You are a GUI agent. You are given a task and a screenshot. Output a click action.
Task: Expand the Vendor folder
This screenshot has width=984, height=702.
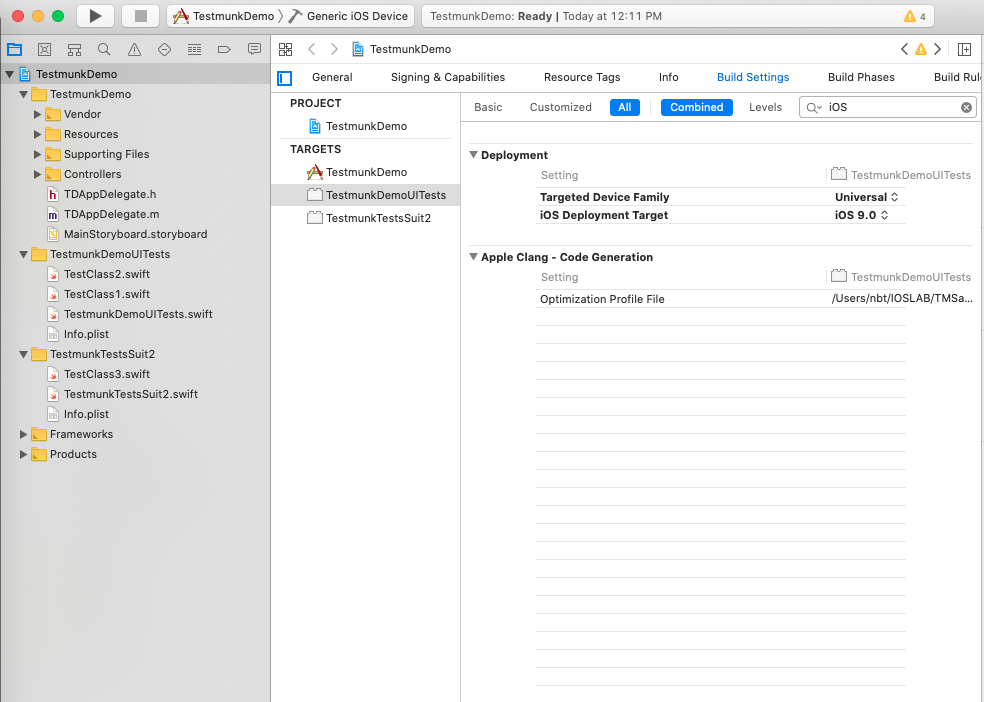37,114
